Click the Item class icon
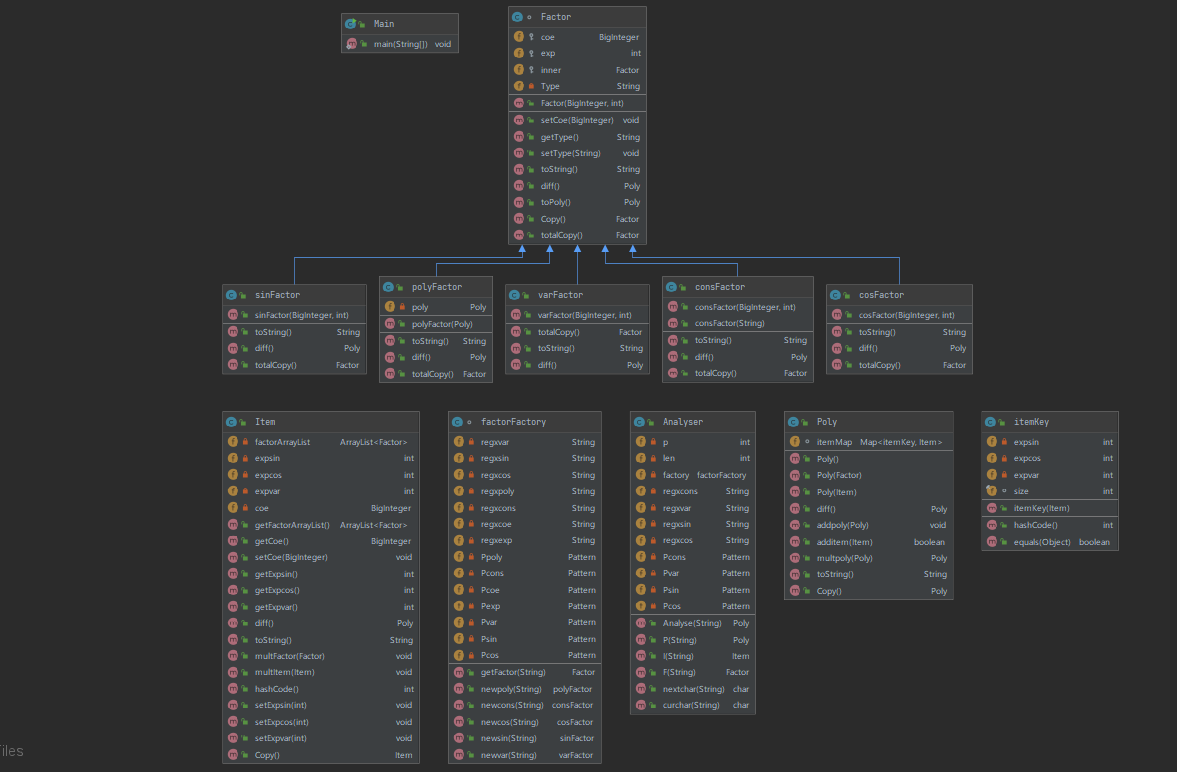The image size is (1177, 772). (x=231, y=422)
